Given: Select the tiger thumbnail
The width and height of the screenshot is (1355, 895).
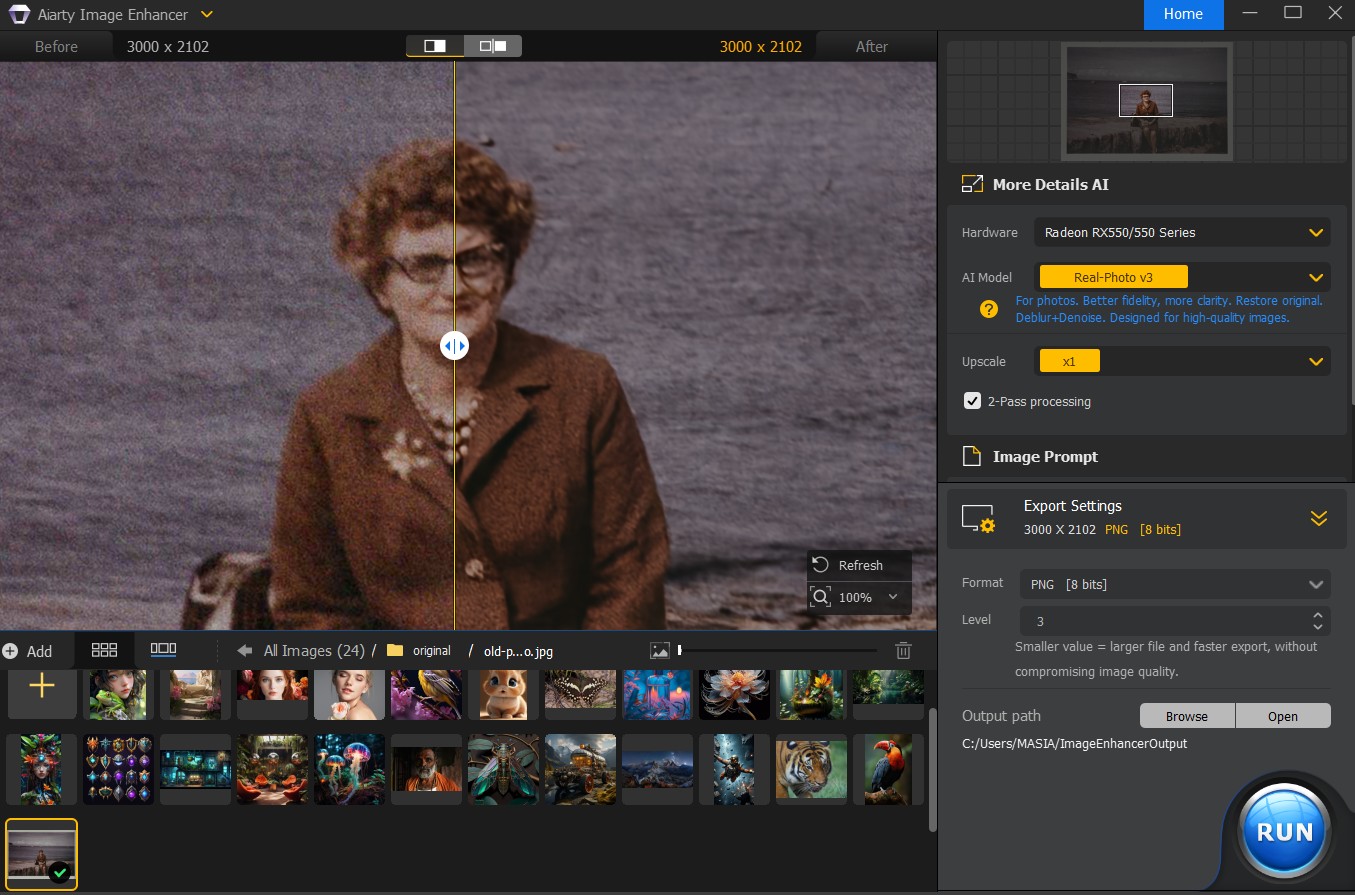Looking at the screenshot, I should click(811, 769).
